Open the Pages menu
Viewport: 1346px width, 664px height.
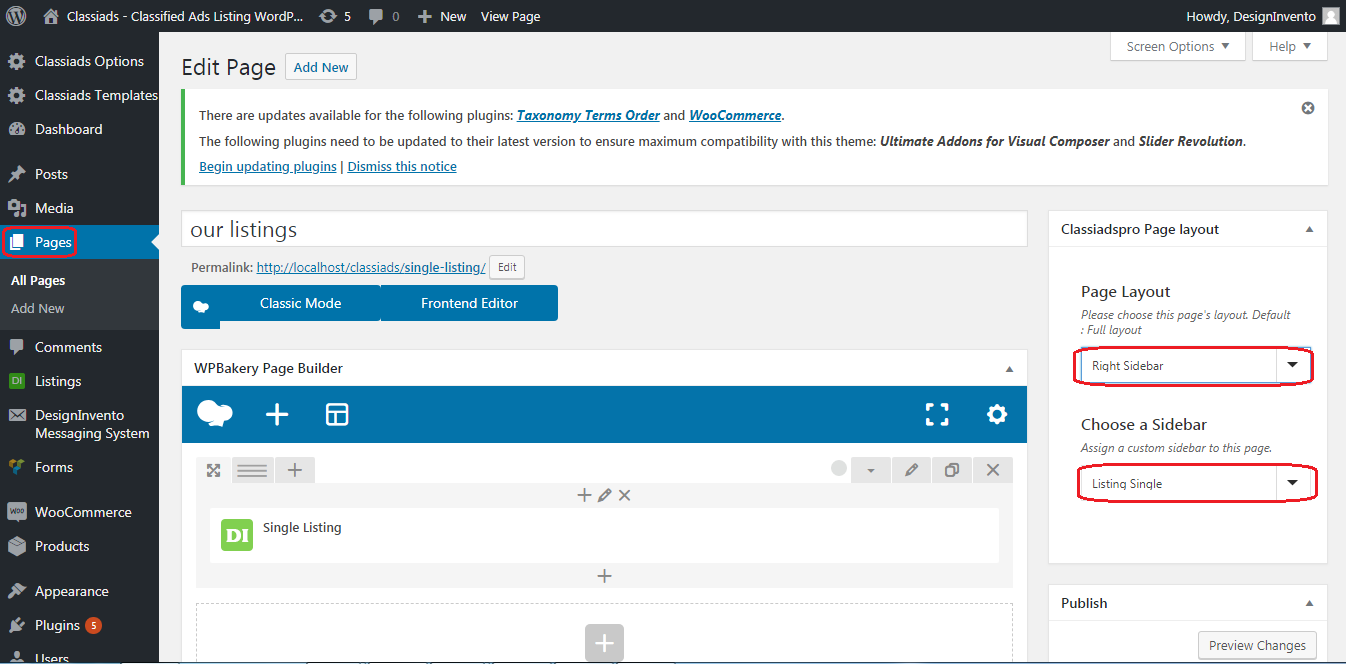point(79,242)
